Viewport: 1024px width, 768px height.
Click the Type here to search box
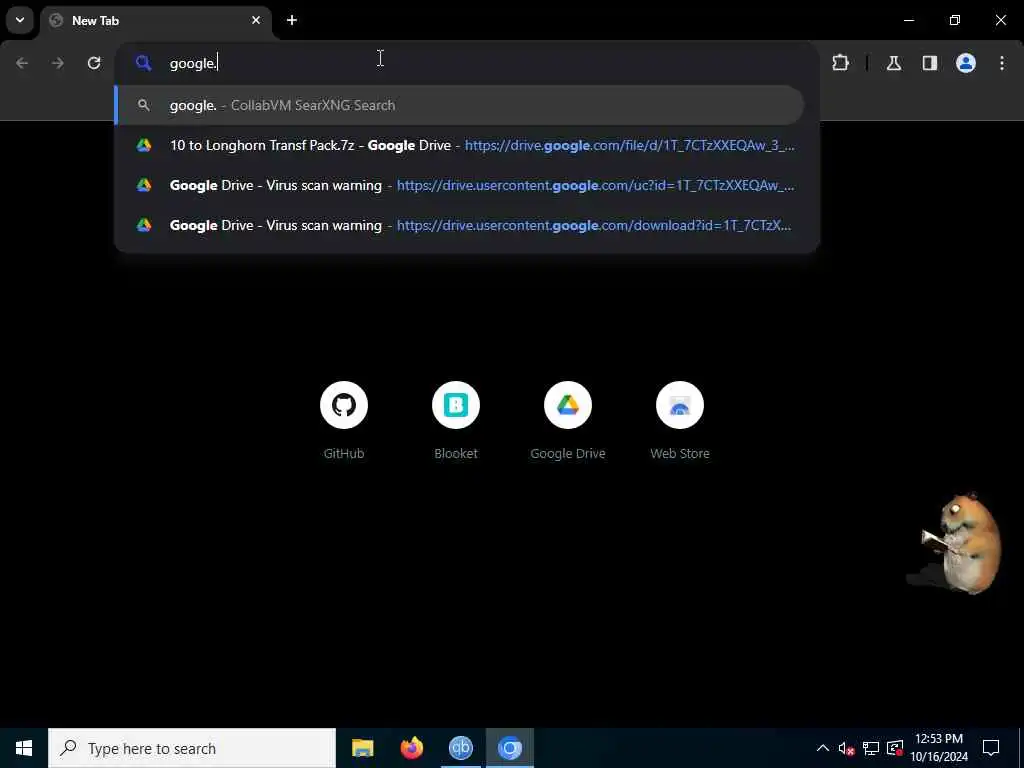(x=192, y=748)
